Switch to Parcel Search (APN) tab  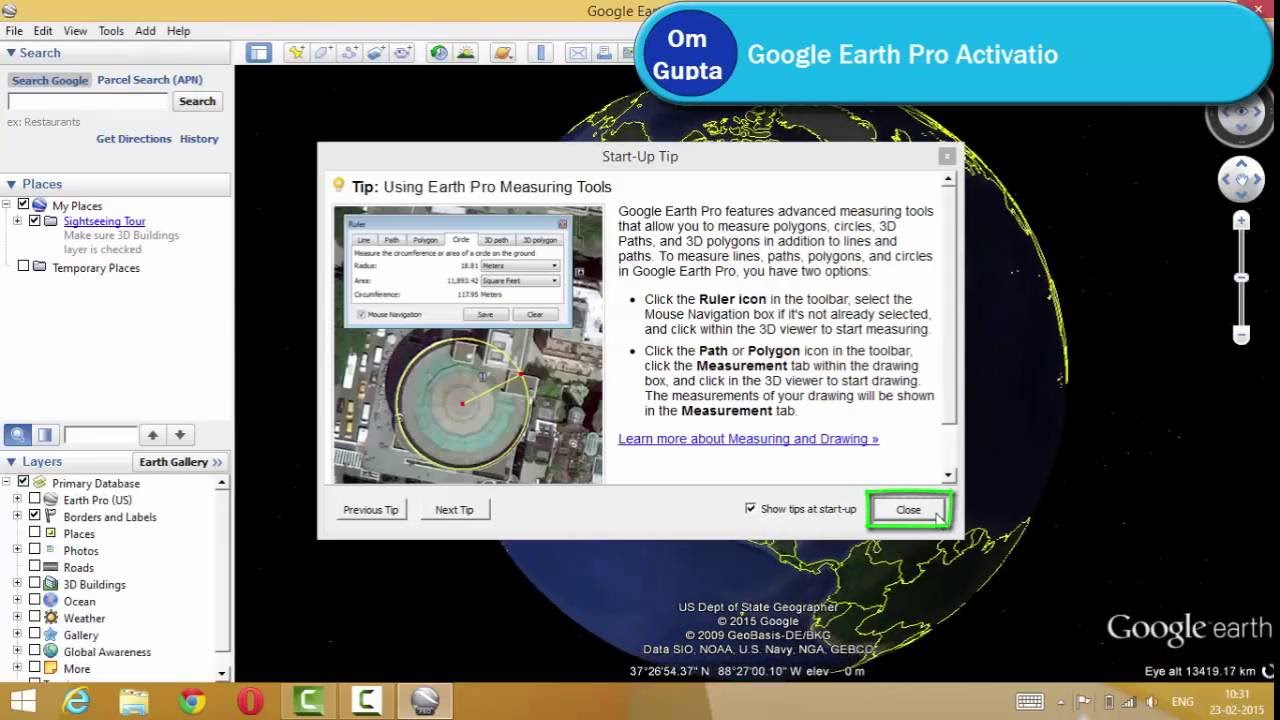coord(149,80)
